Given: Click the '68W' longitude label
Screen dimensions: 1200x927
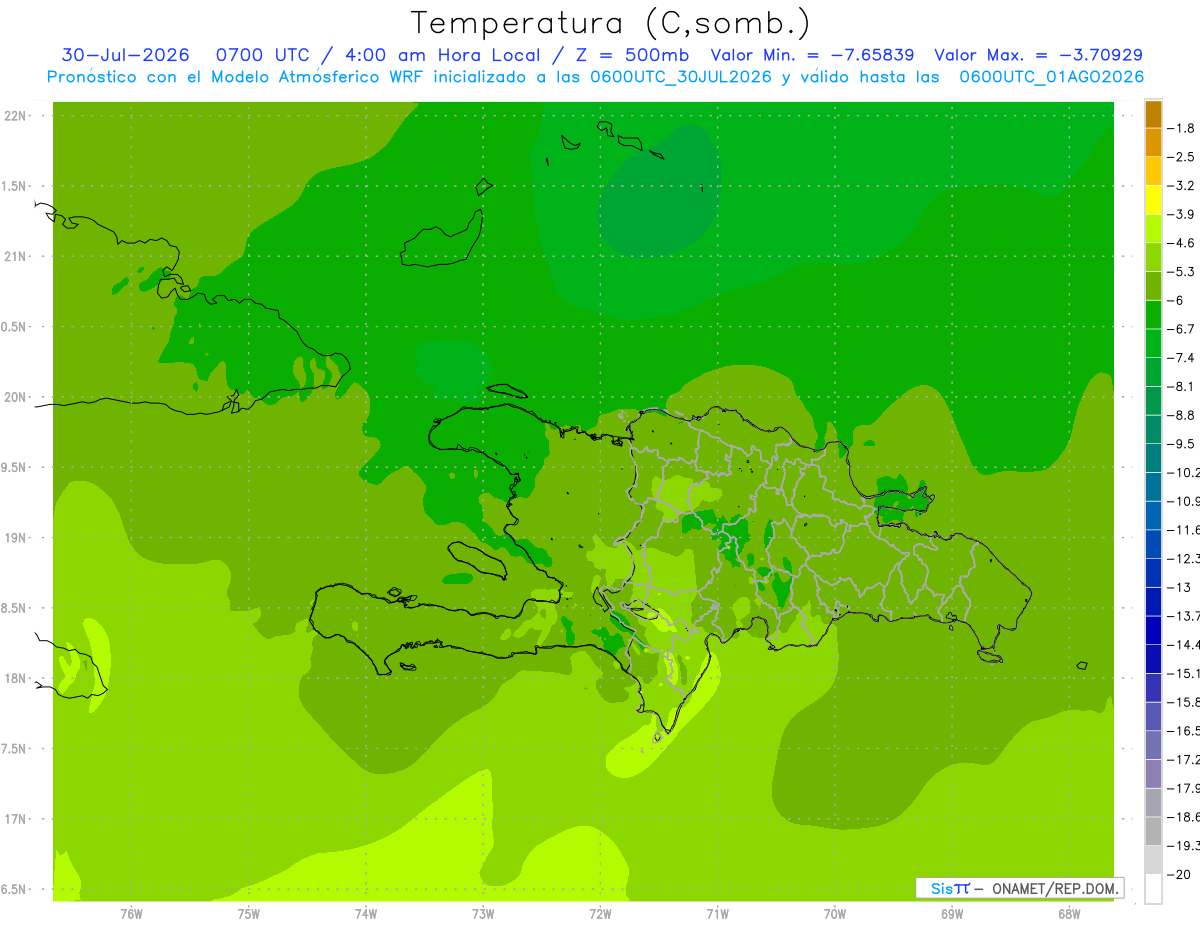Looking at the screenshot, I should [x=1069, y=914].
